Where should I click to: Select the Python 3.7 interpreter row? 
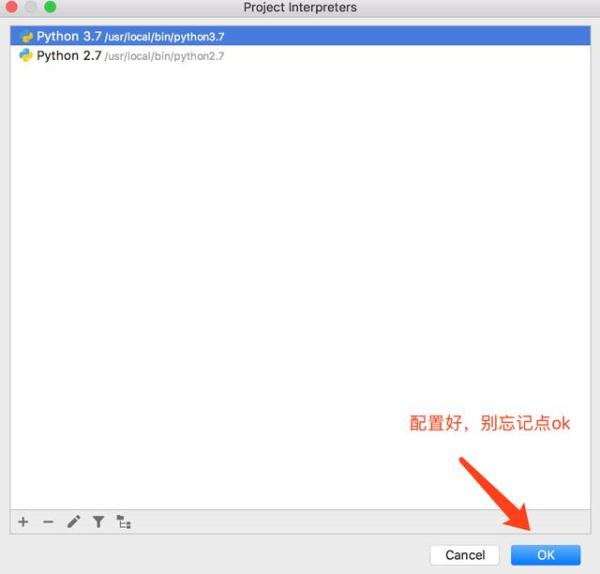(300, 36)
